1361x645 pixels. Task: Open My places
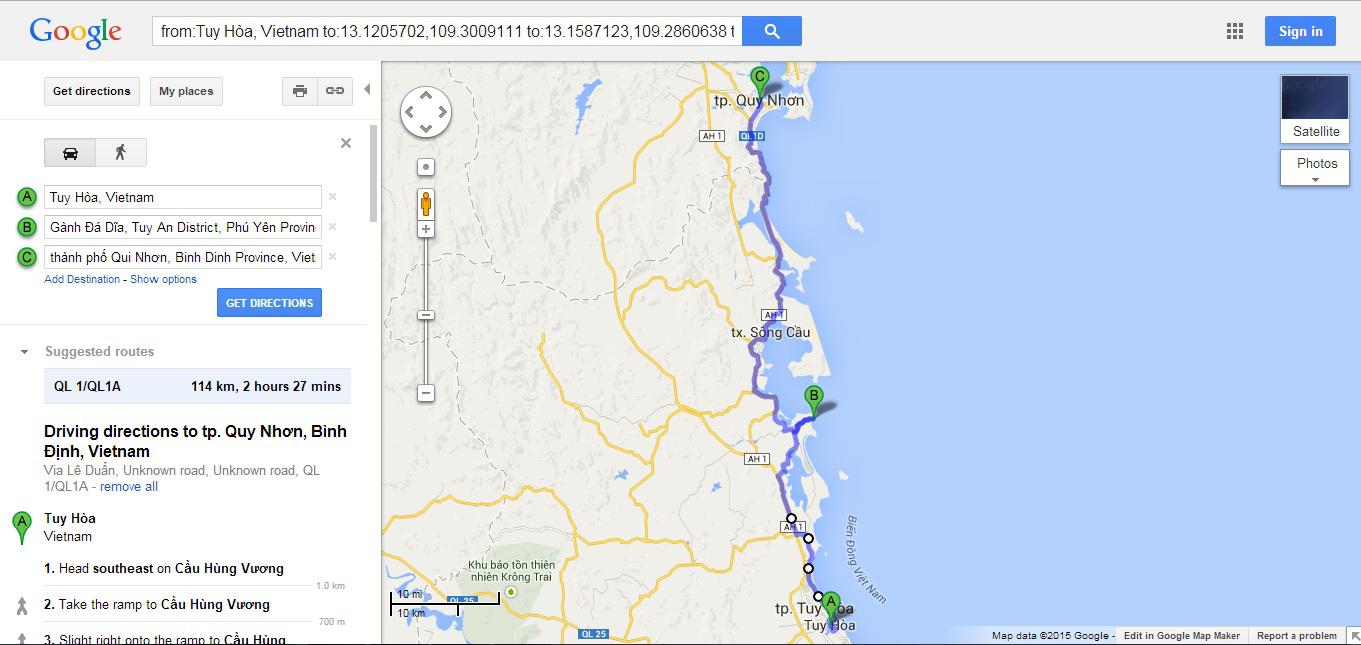click(187, 91)
